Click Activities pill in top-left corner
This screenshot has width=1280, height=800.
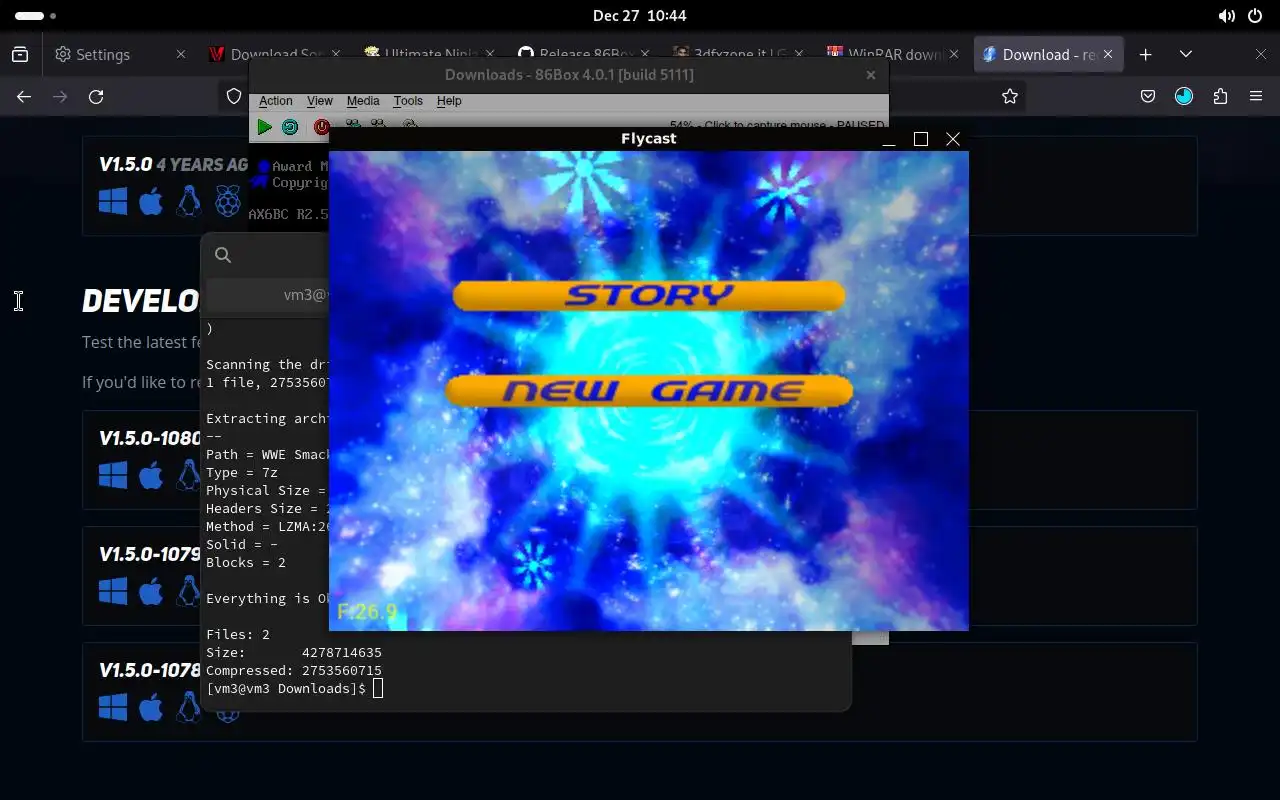(x=36, y=16)
